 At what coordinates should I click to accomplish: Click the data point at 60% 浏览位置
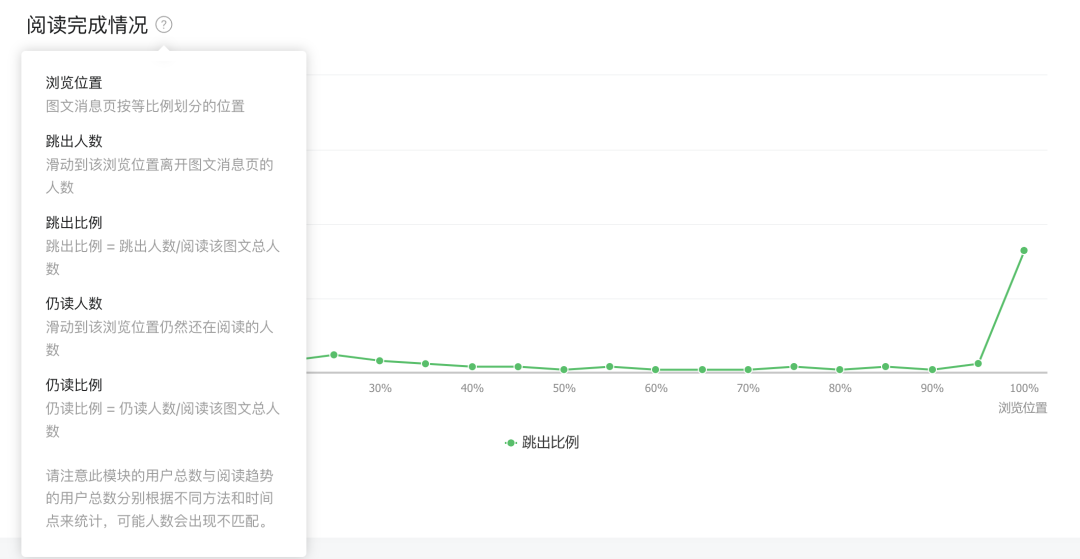(656, 370)
